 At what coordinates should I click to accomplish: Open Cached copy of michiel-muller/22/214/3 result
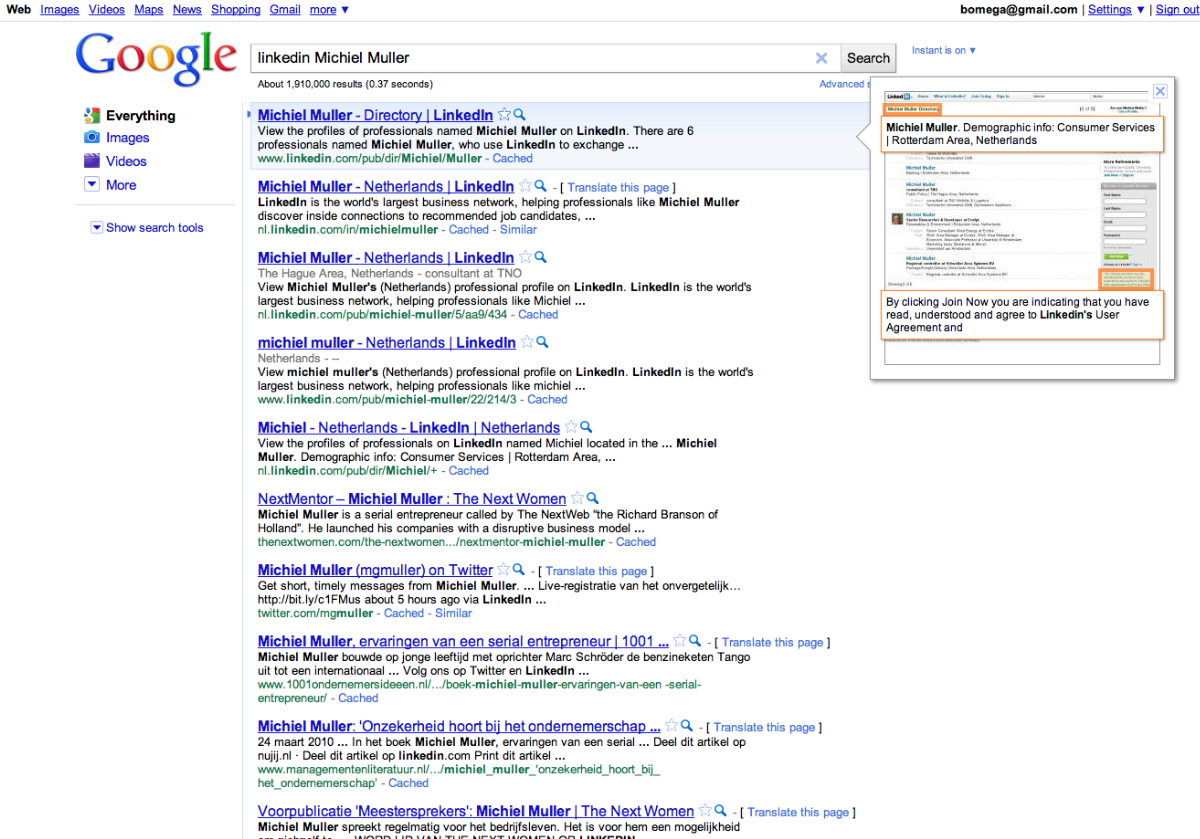coord(547,399)
